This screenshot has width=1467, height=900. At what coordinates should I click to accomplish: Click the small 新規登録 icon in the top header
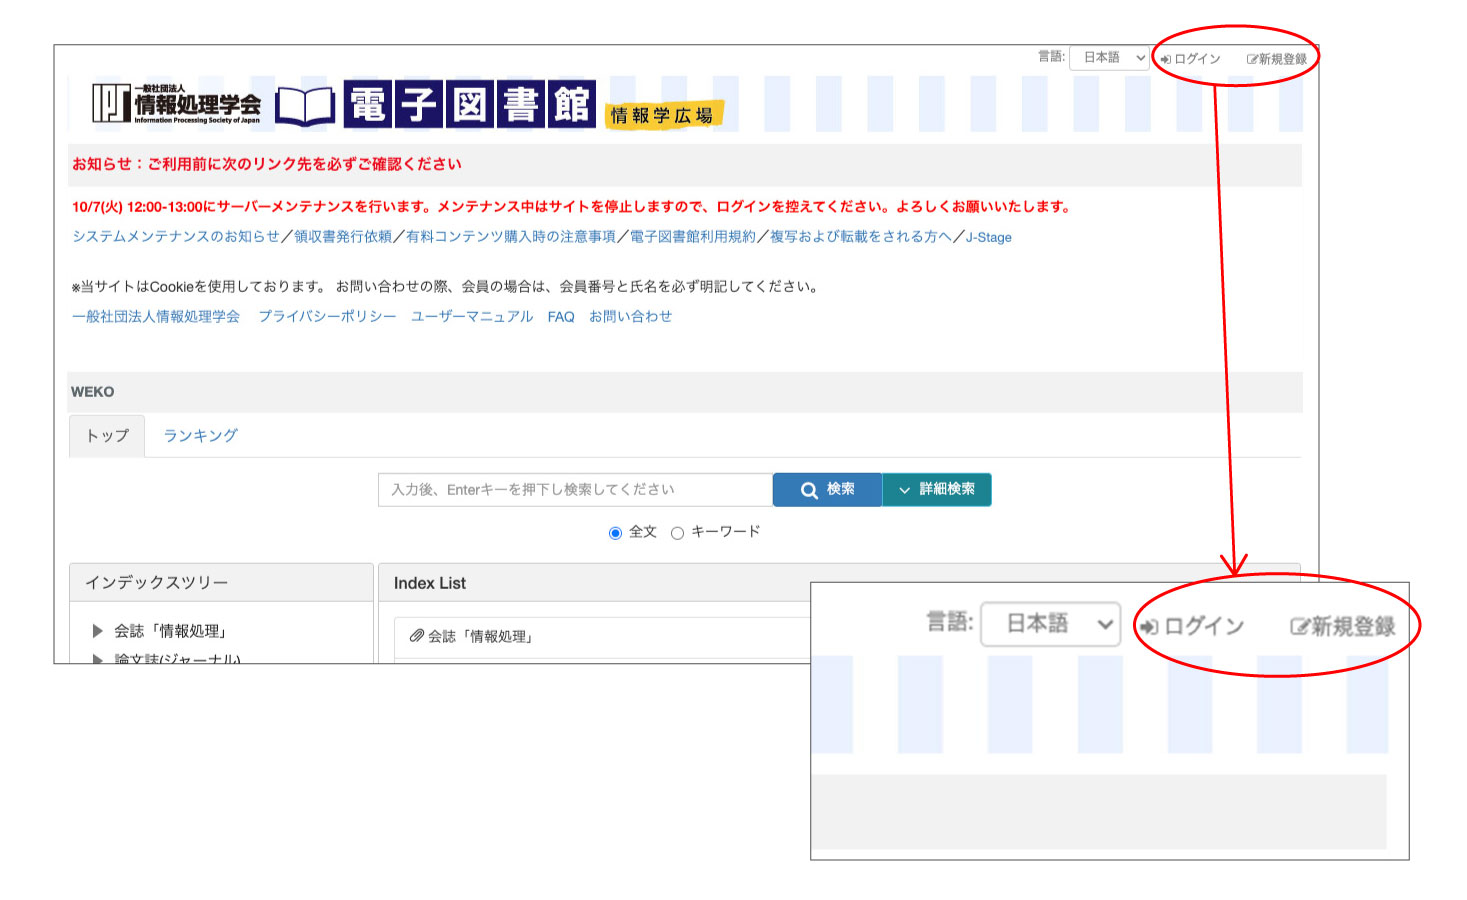point(1252,59)
